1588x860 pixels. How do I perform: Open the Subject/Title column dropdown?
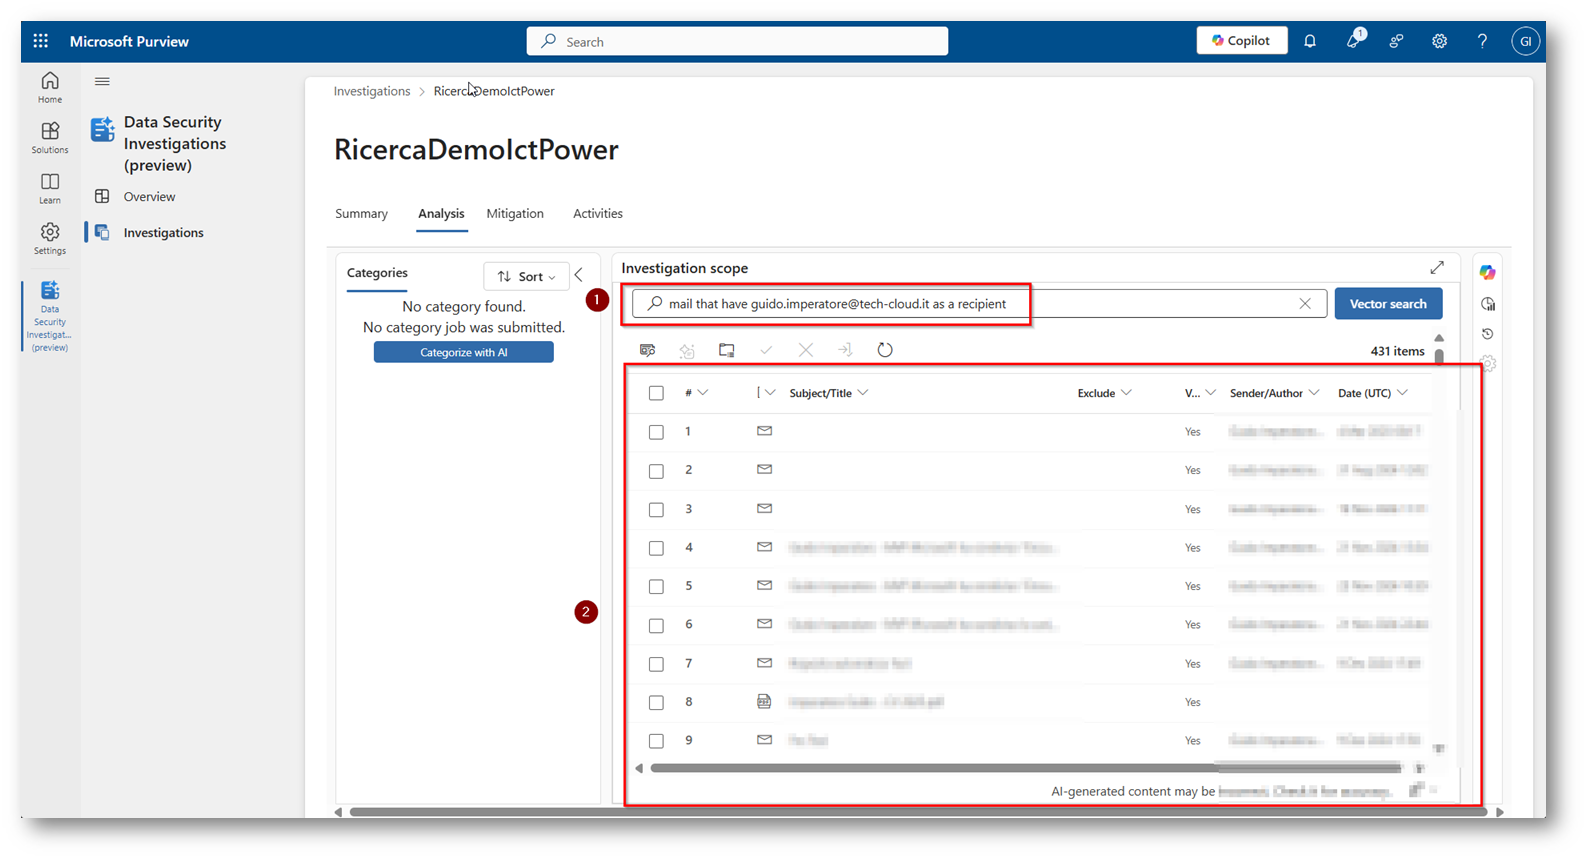(863, 393)
